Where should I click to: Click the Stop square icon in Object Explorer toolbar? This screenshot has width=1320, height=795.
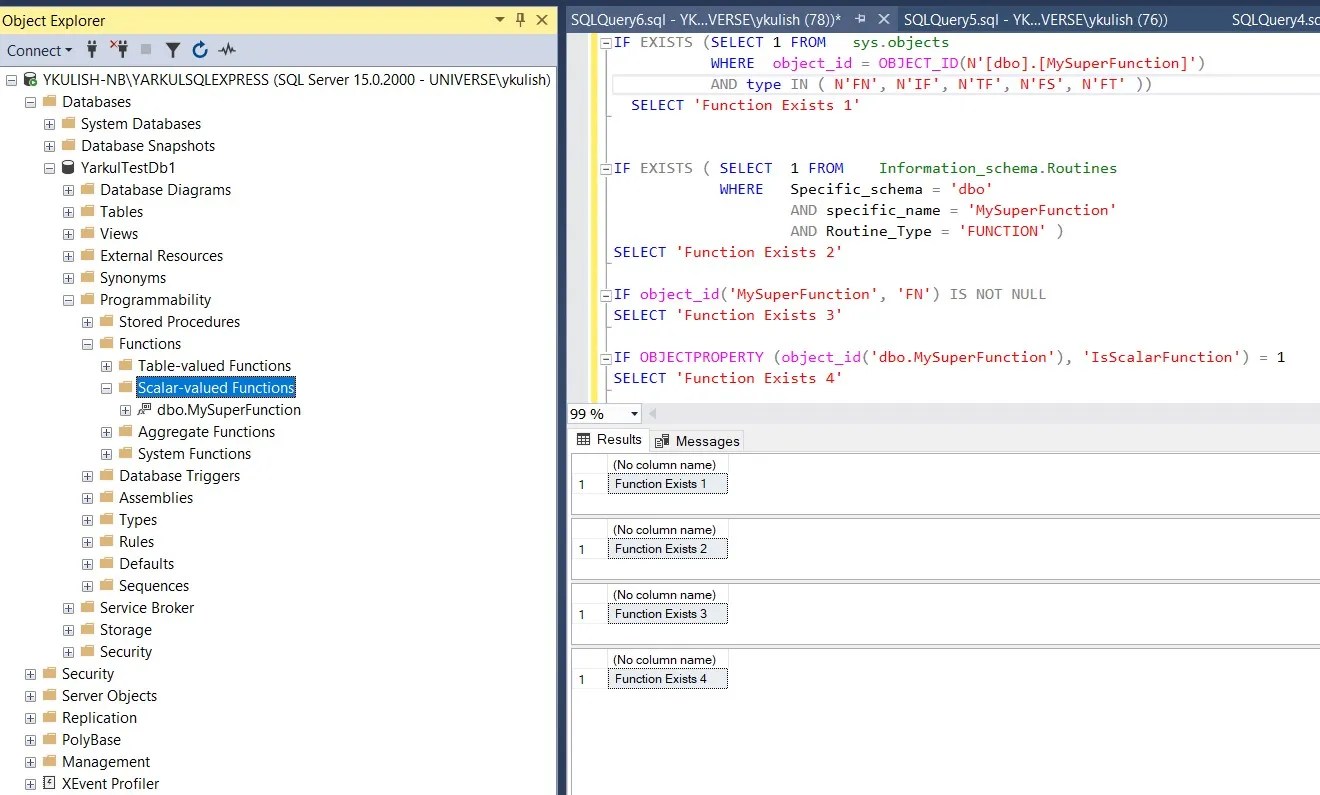[146, 49]
